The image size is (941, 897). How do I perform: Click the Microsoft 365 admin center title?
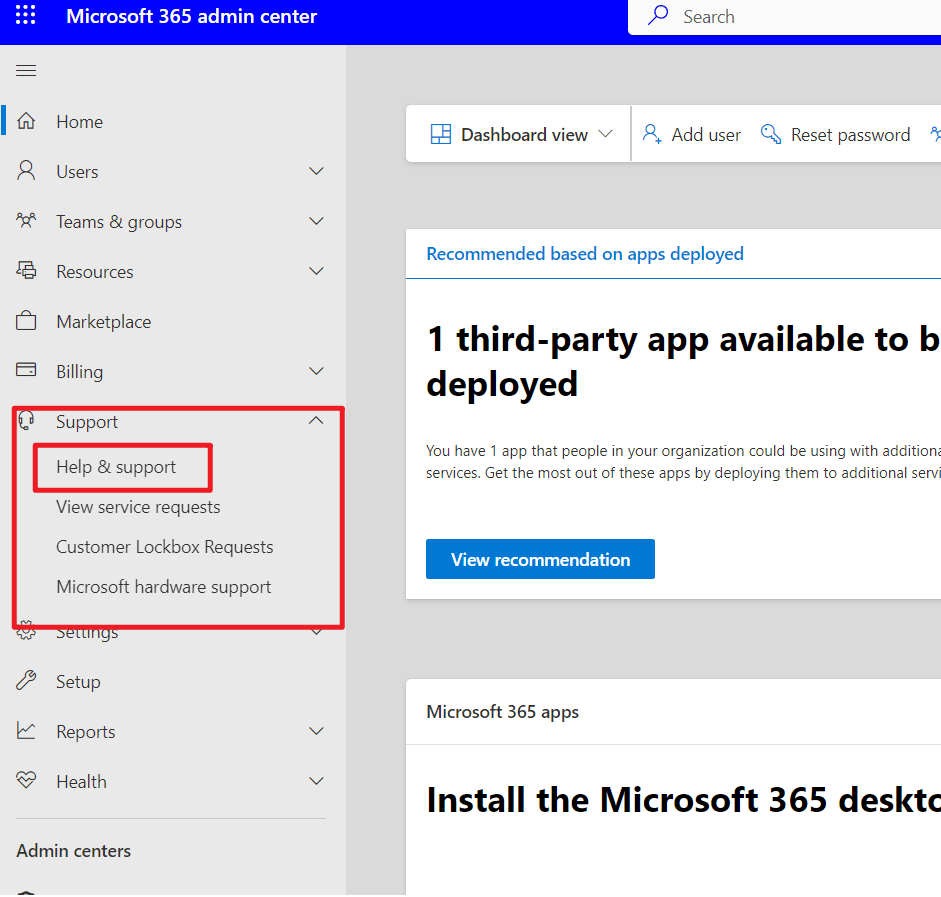(191, 16)
